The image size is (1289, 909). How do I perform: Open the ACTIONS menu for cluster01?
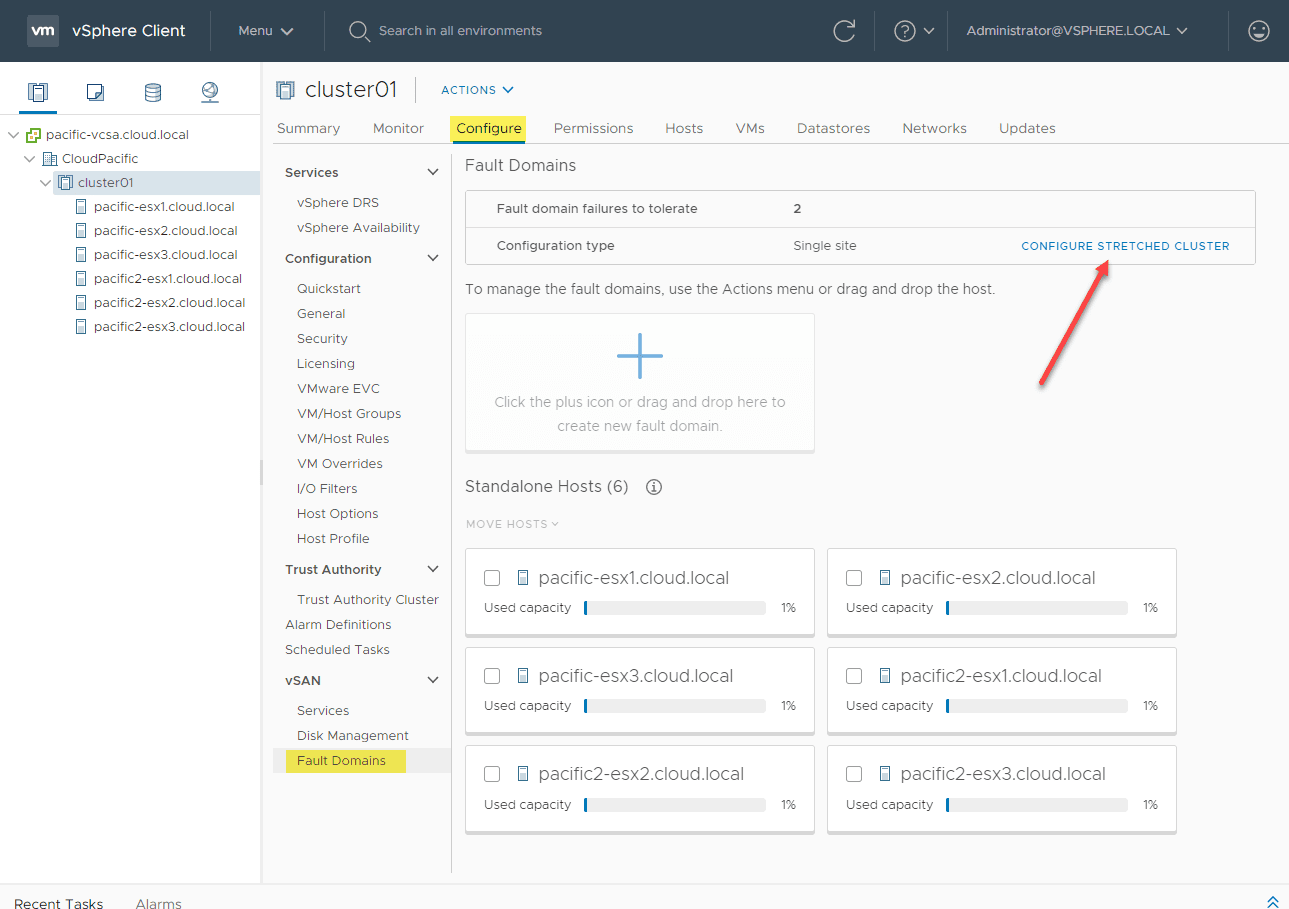[477, 90]
